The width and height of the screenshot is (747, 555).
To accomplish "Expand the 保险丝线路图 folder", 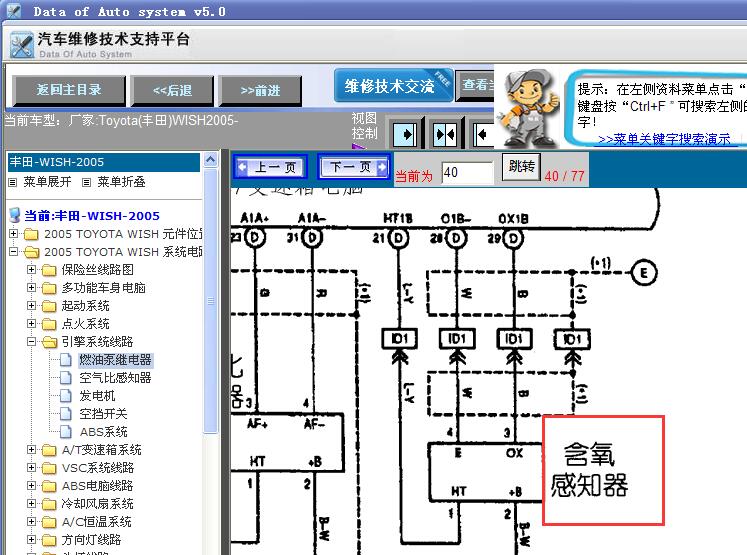I will (31, 270).
